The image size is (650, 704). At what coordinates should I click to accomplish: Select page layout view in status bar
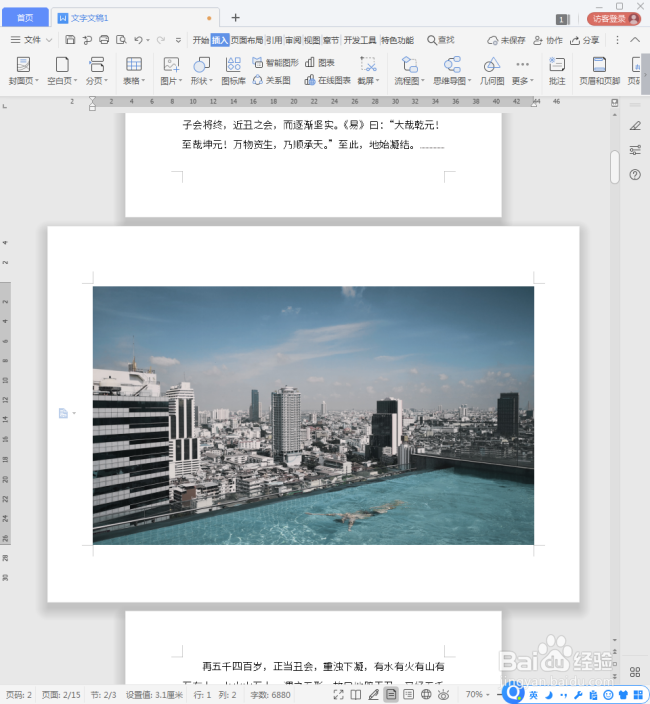[391, 695]
